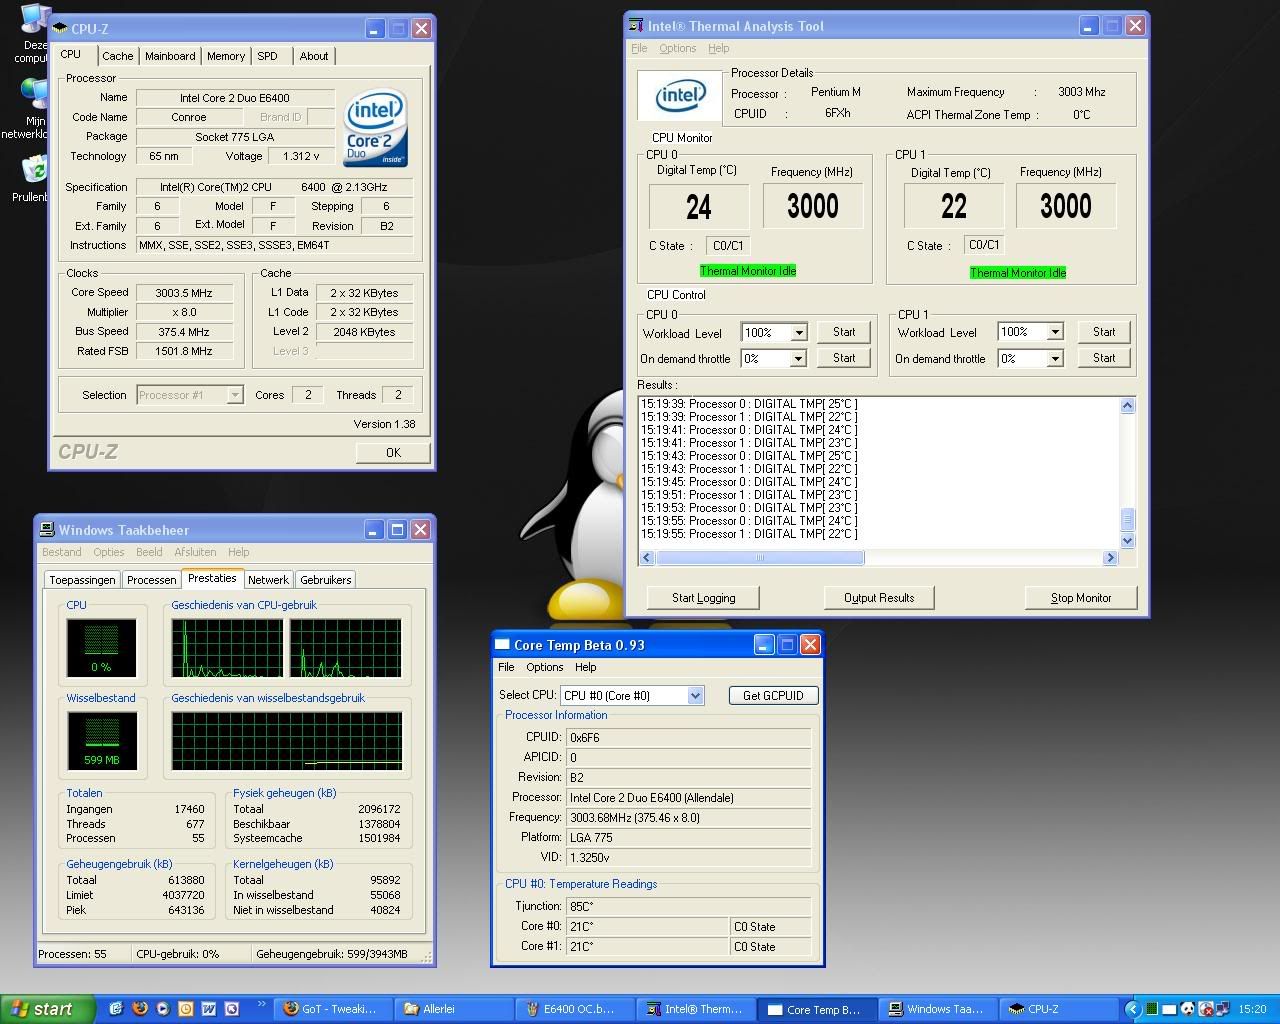The width and height of the screenshot is (1280, 1024).
Task: Expand hidden system tray icons arrow
Action: (x=1133, y=1009)
